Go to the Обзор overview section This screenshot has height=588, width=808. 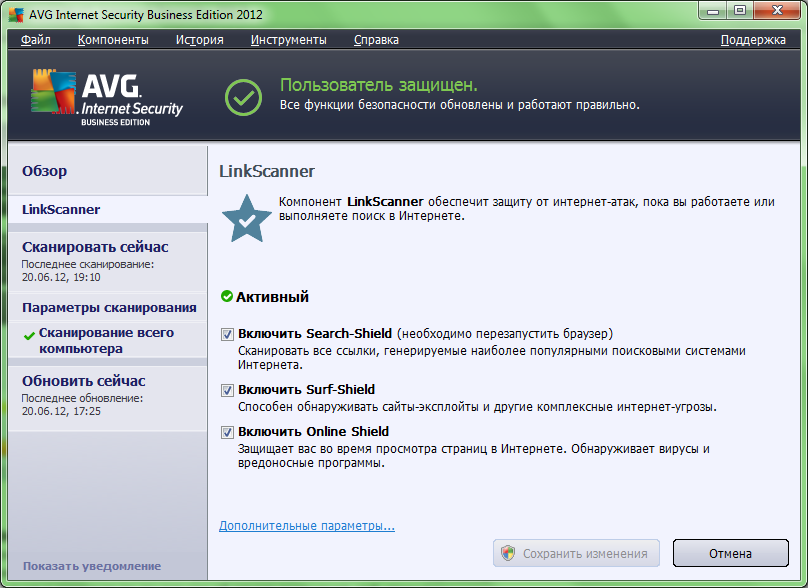point(108,171)
